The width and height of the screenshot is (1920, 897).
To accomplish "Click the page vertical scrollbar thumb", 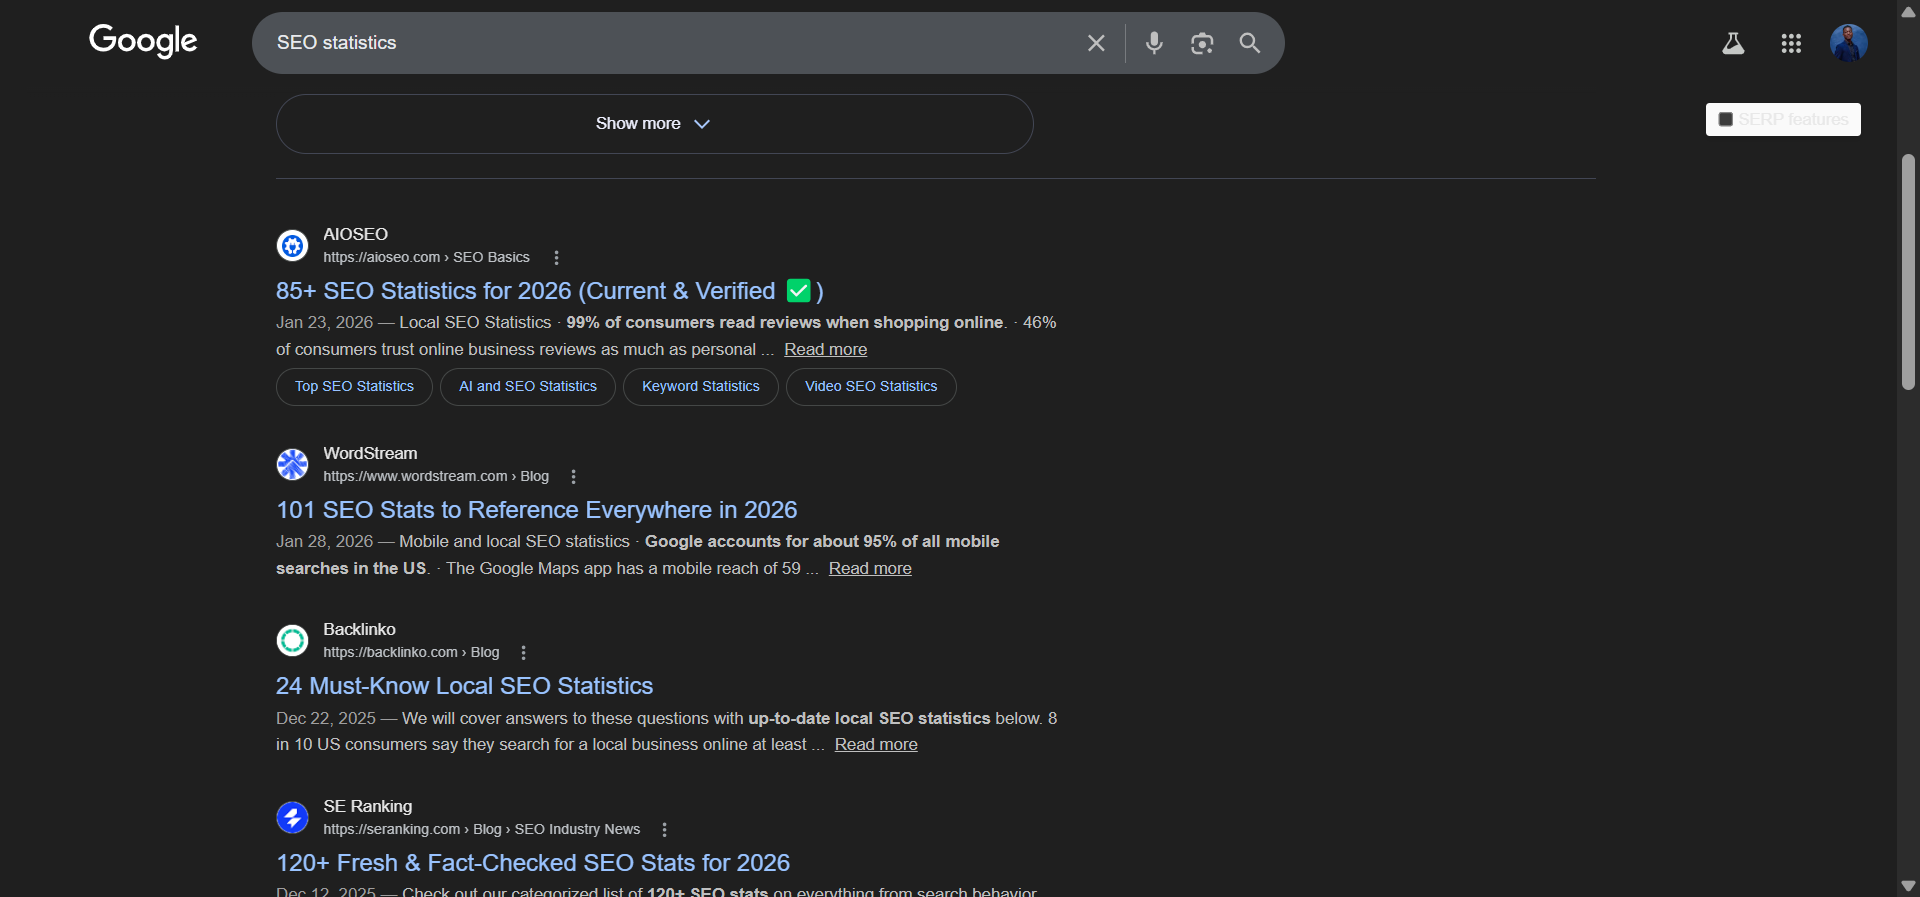I will click(x=1908, y=272).
